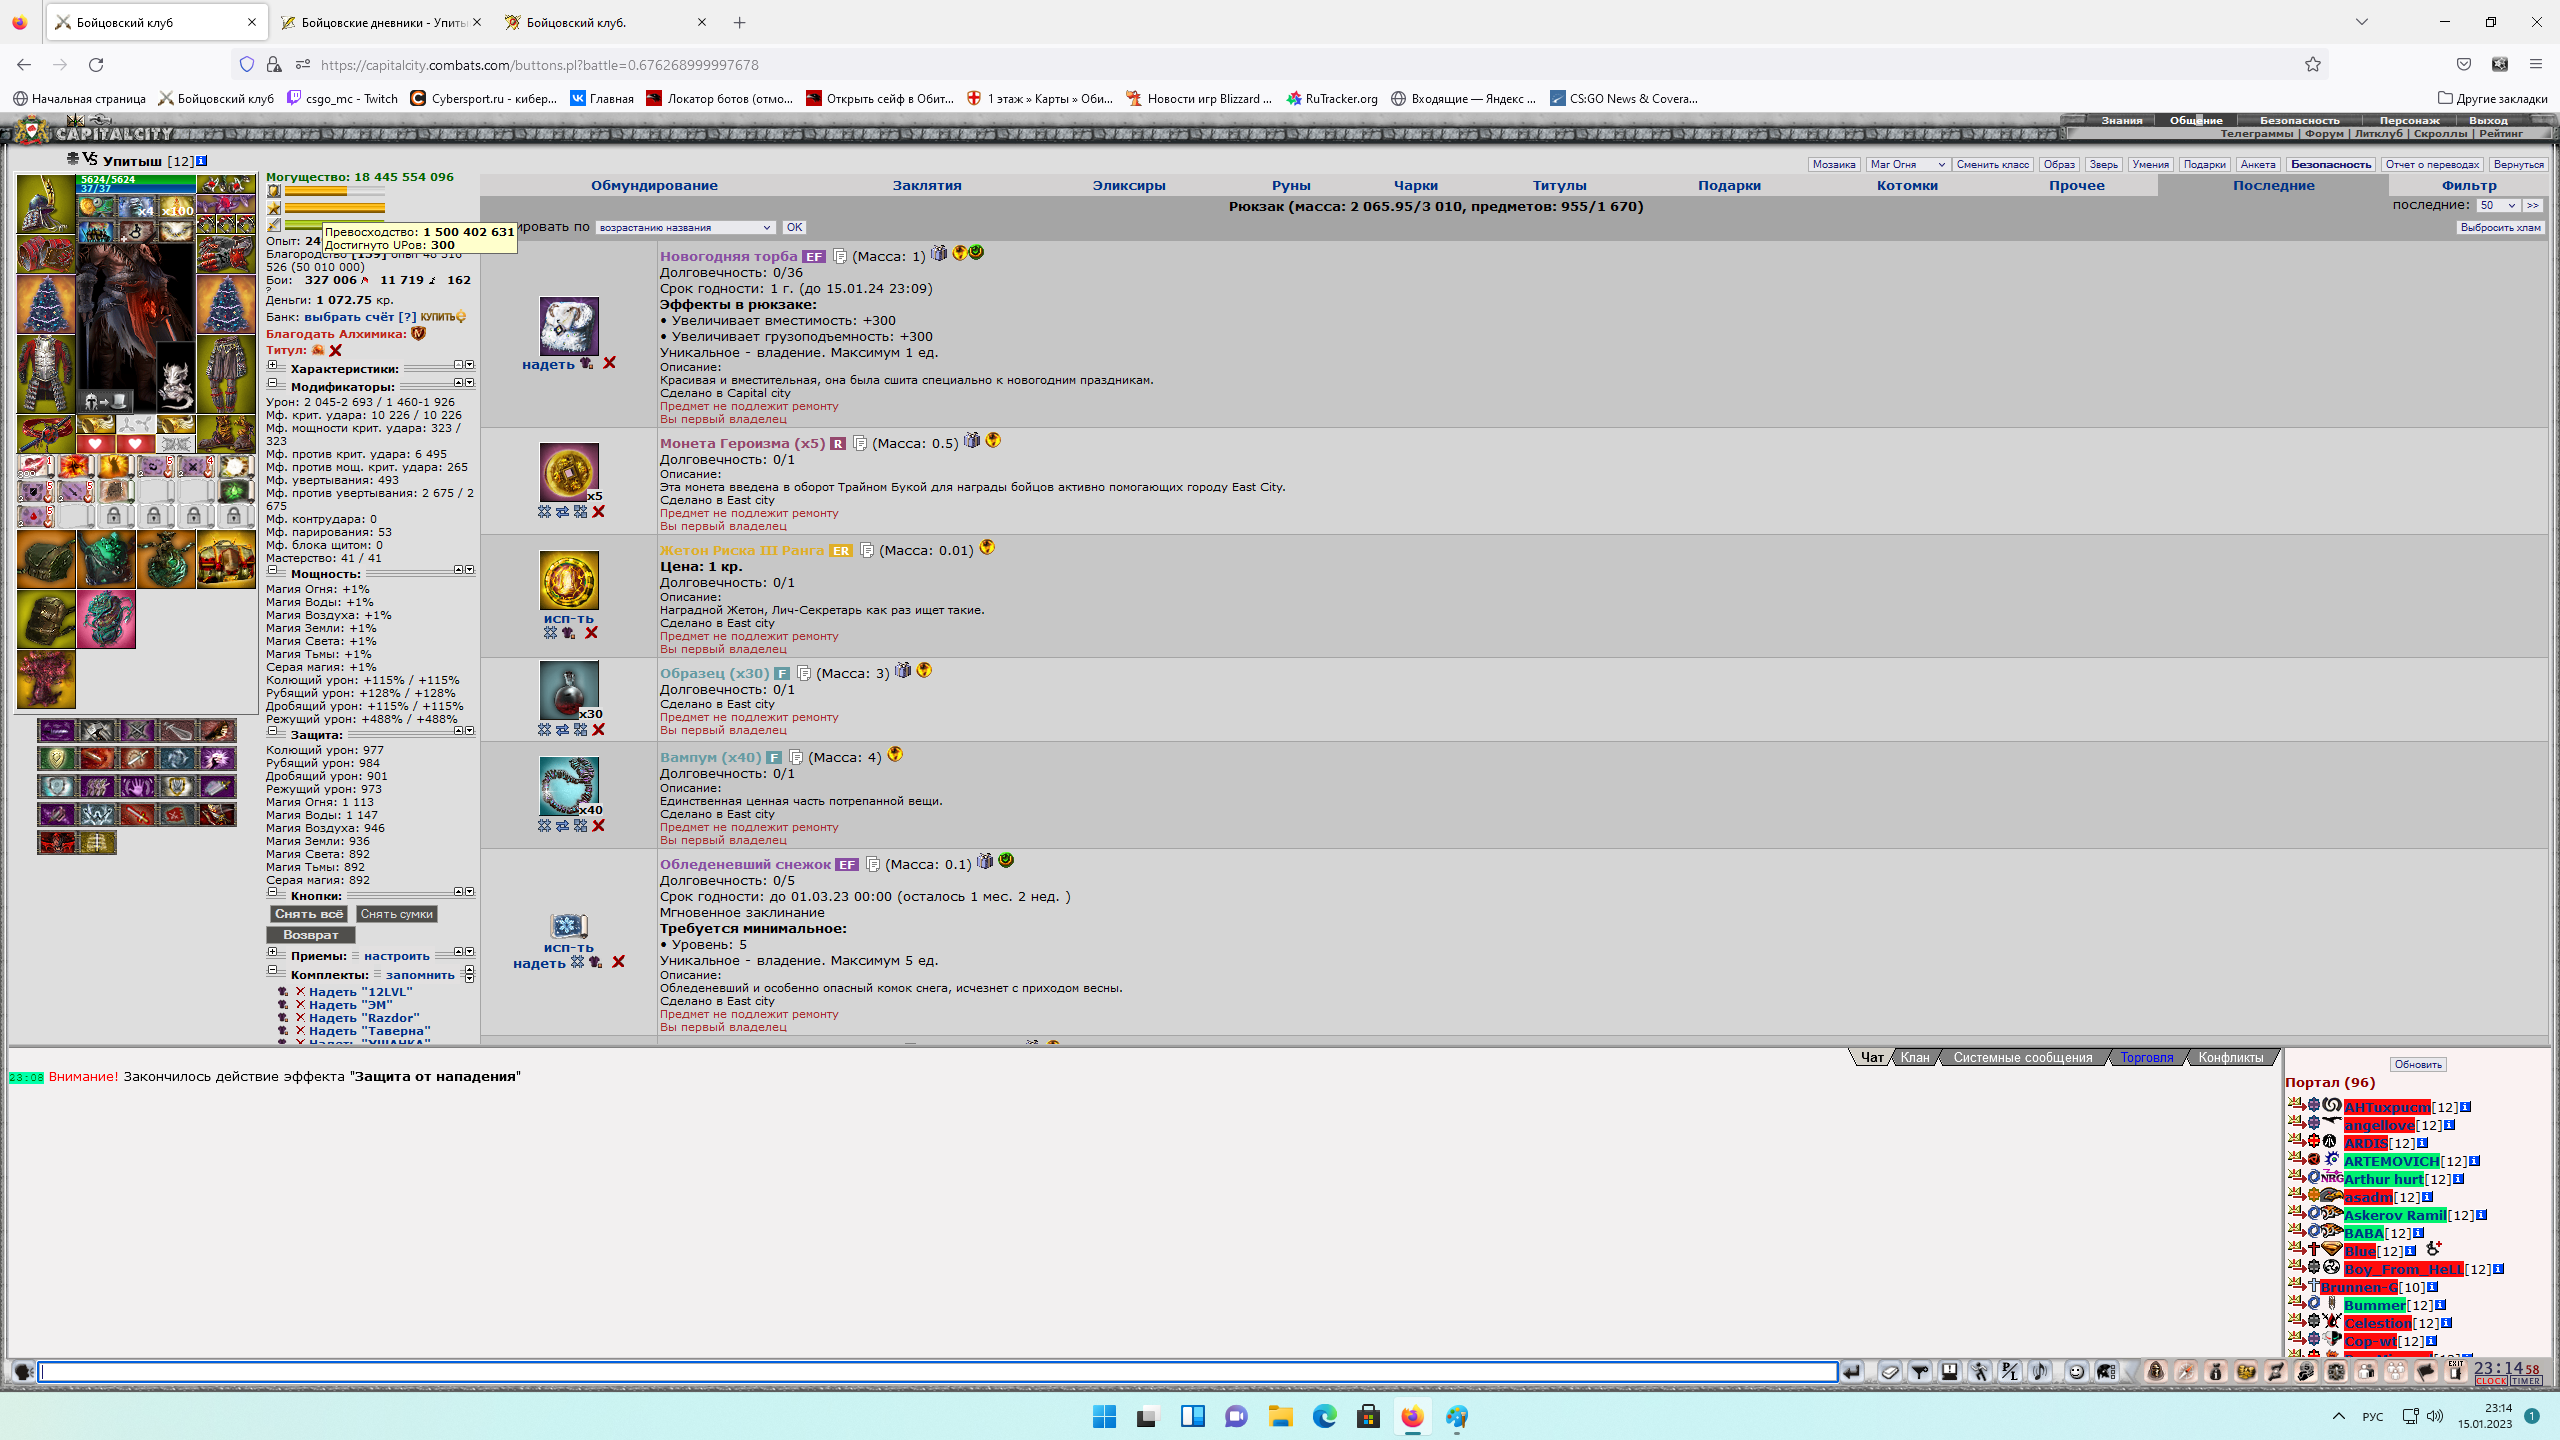
Task: Open the sort-by 'возрастанию названия' dropdown
Action: pyautogui.click(x=685, y=227)
